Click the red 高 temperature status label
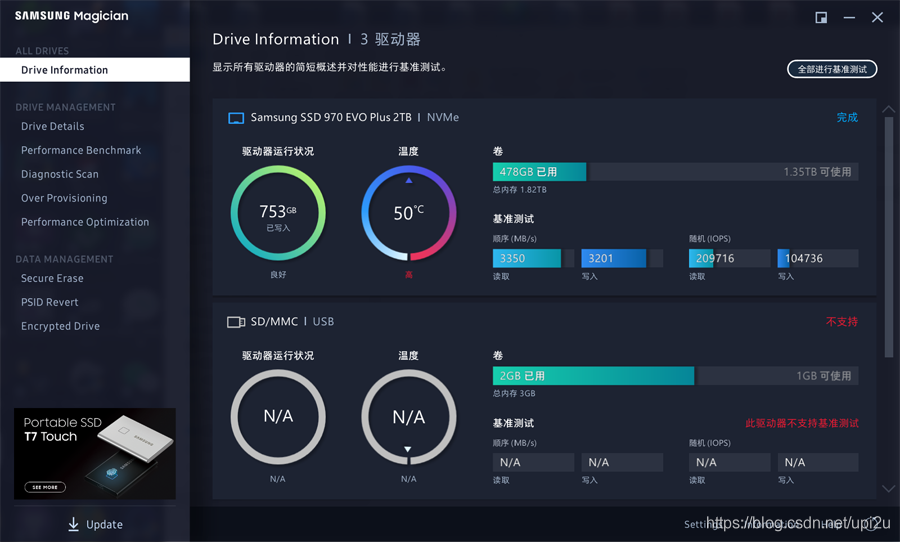 [409, 275]
